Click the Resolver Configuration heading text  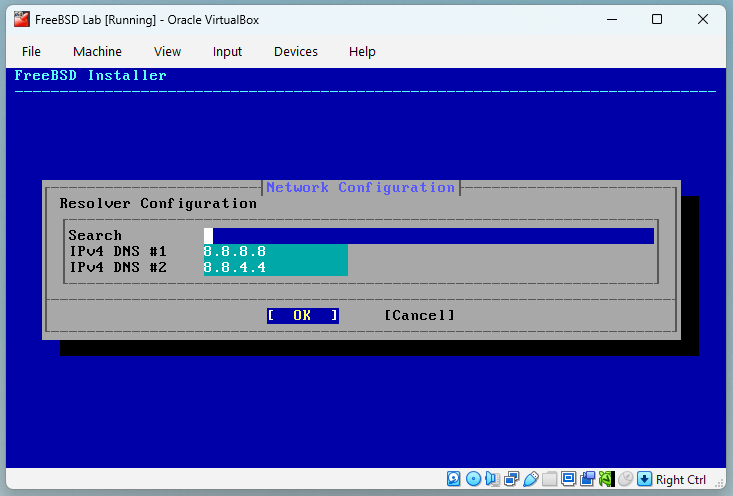[158, 203]
